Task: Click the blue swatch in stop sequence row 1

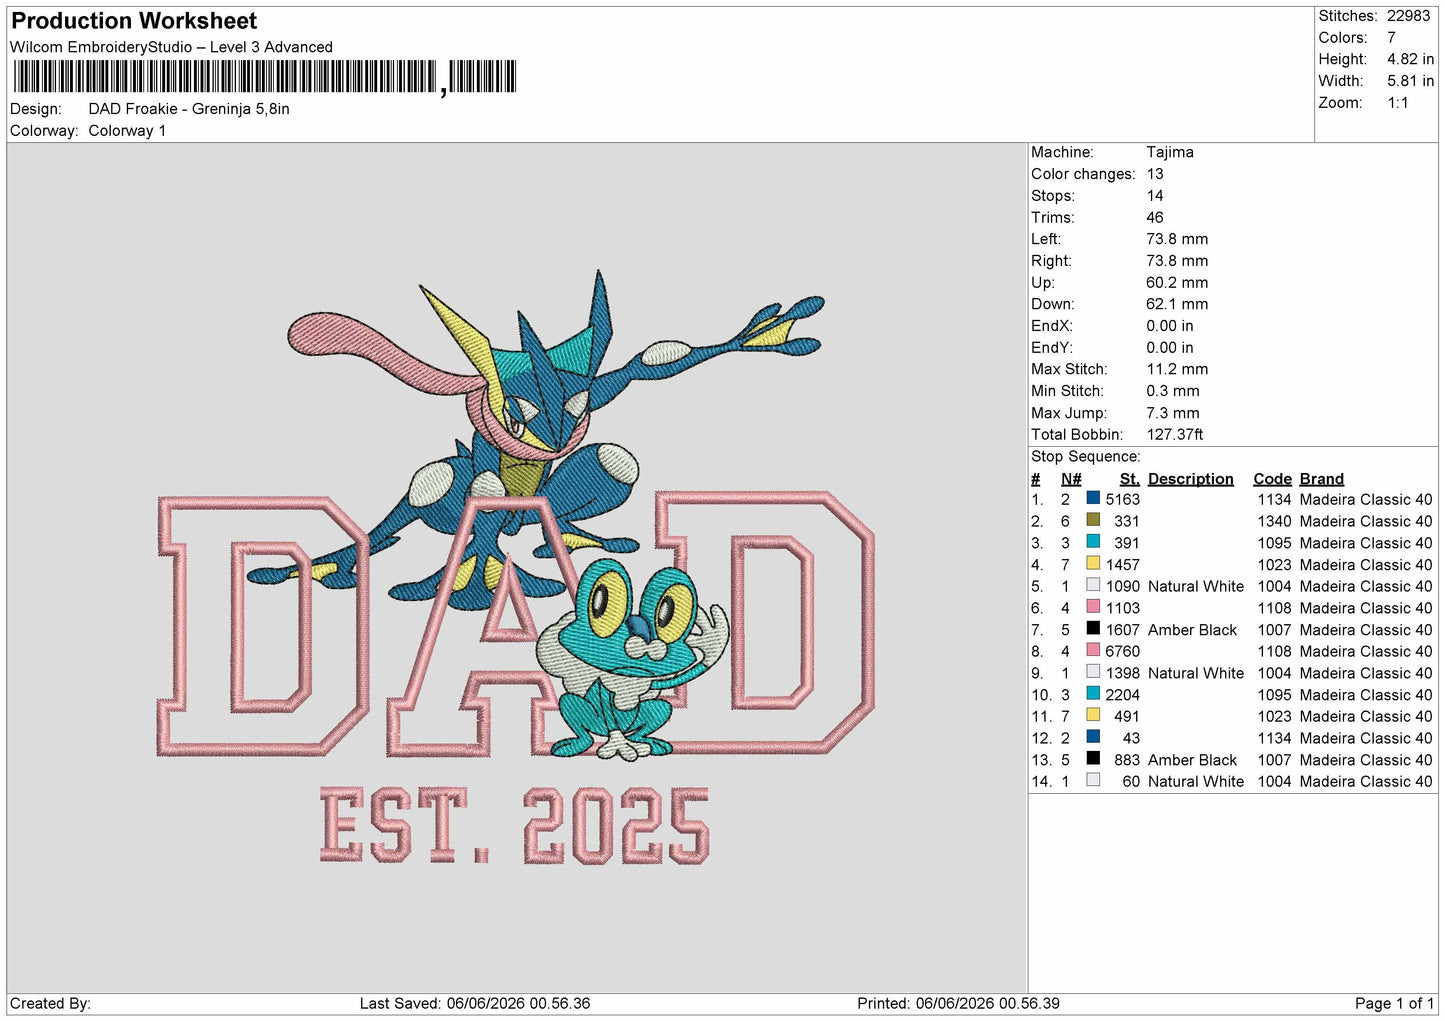Action: [1093, 498]
